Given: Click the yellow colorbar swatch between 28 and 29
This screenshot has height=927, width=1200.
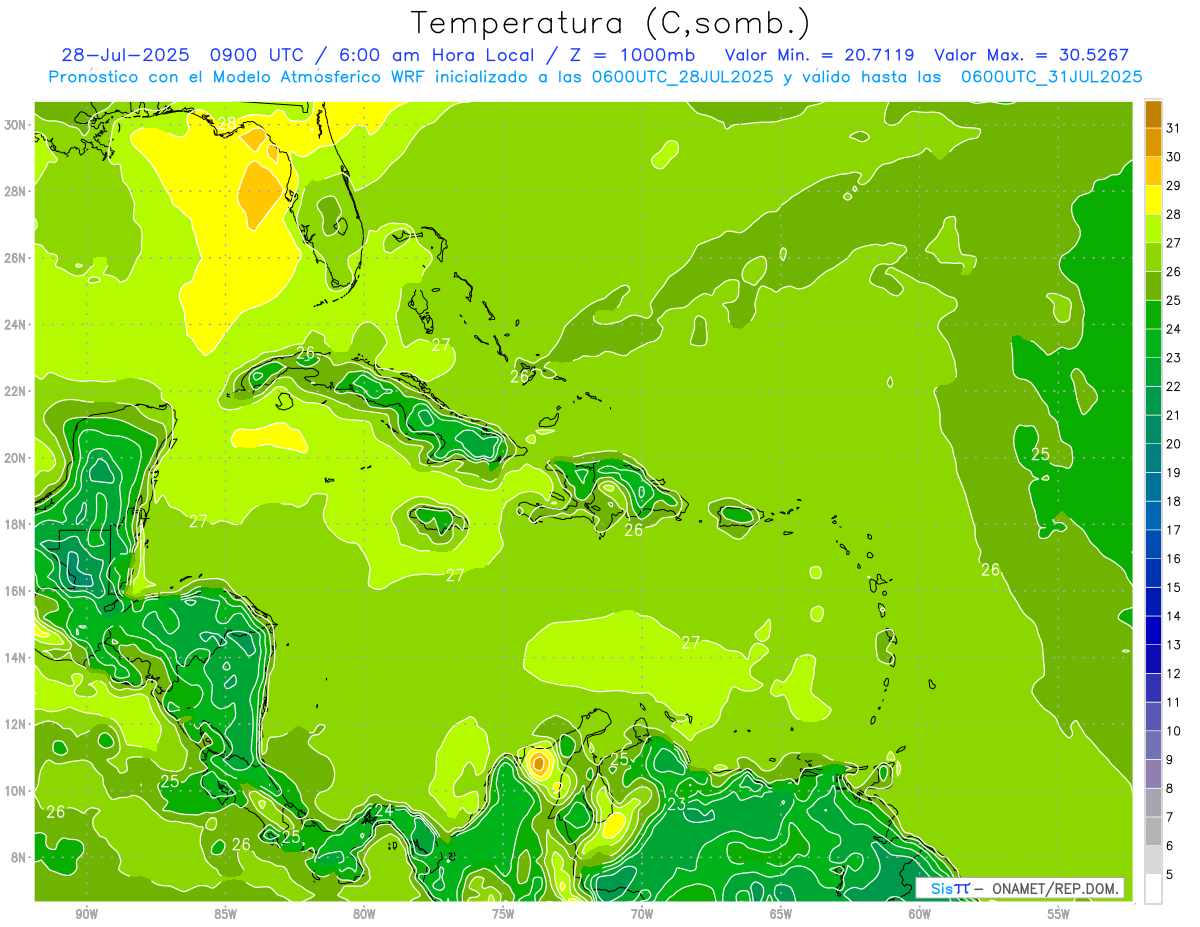Looking at the screenshot, I should 1153,199.
